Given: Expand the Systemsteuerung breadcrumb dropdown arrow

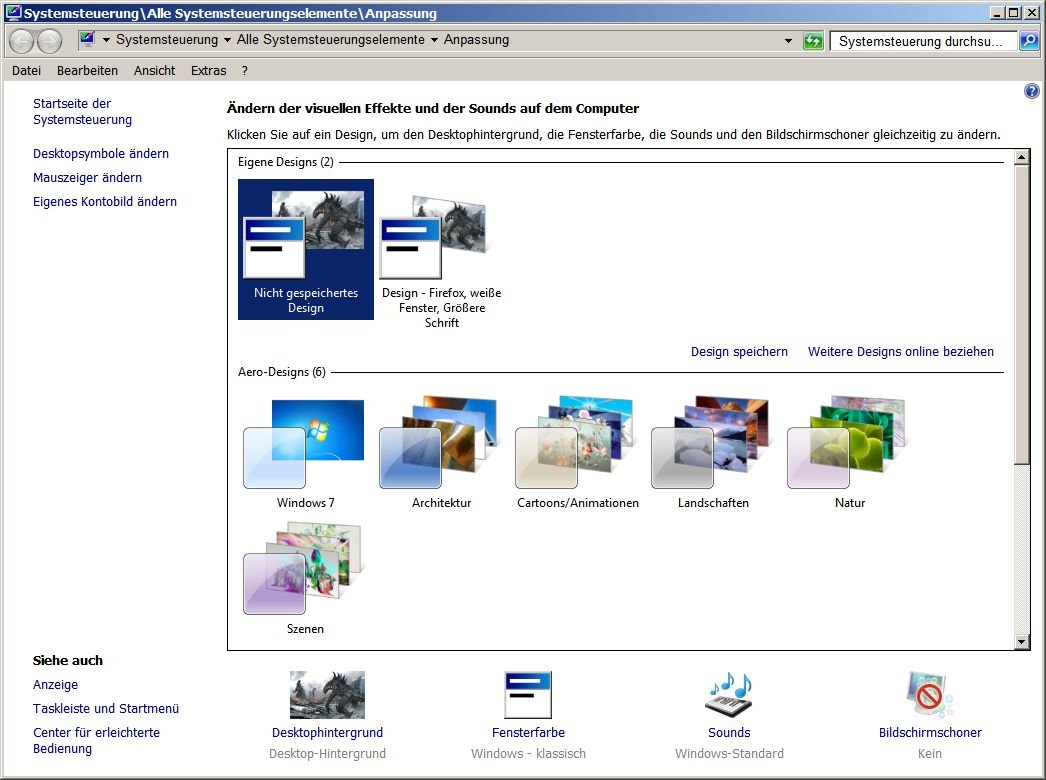Looking at the screenshot, I should 227,41.
